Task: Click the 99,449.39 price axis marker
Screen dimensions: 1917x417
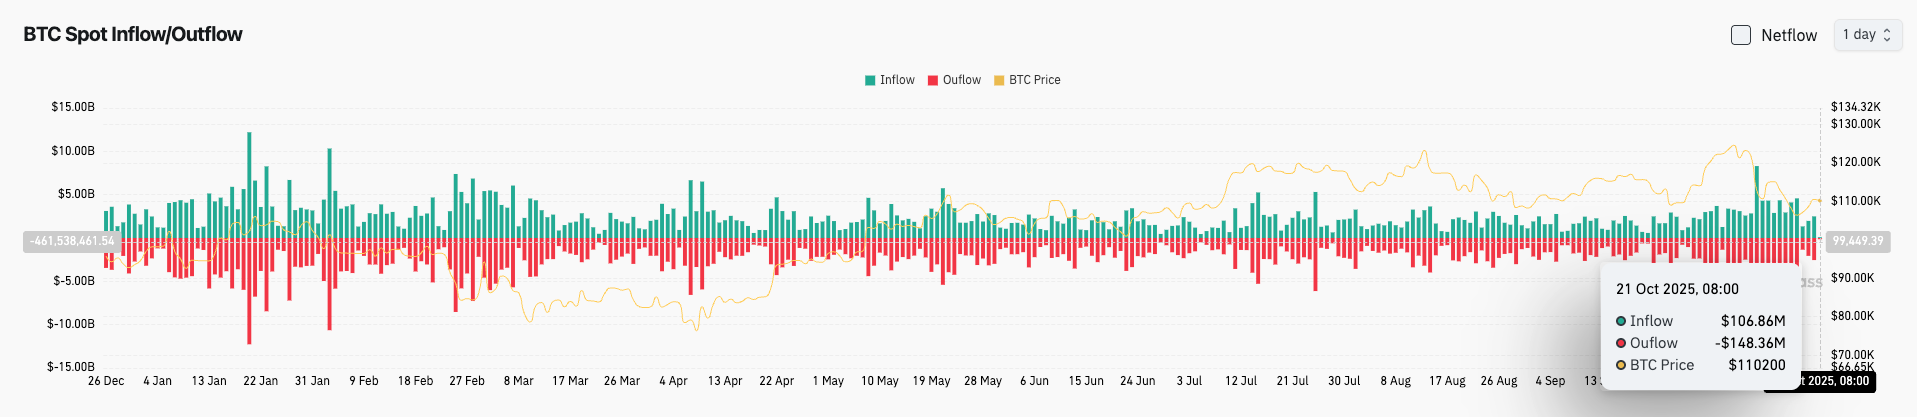Action: (1857, 241)
